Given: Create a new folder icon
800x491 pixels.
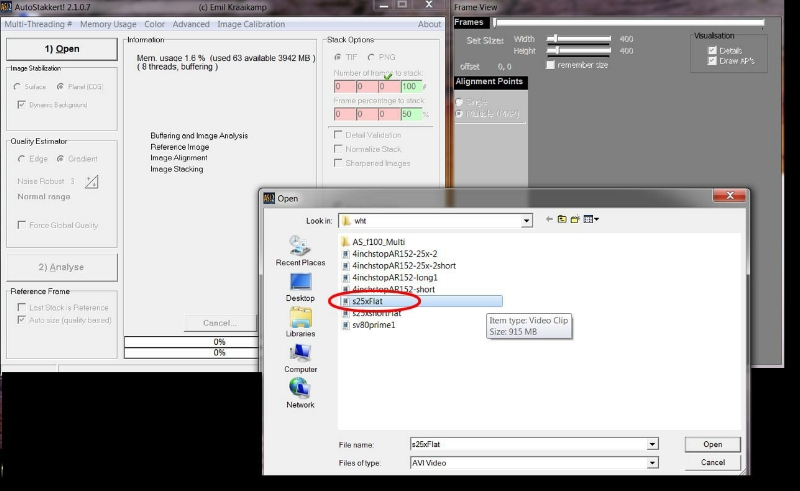Looking at the screenshot, I should click(x=576, y=219).
